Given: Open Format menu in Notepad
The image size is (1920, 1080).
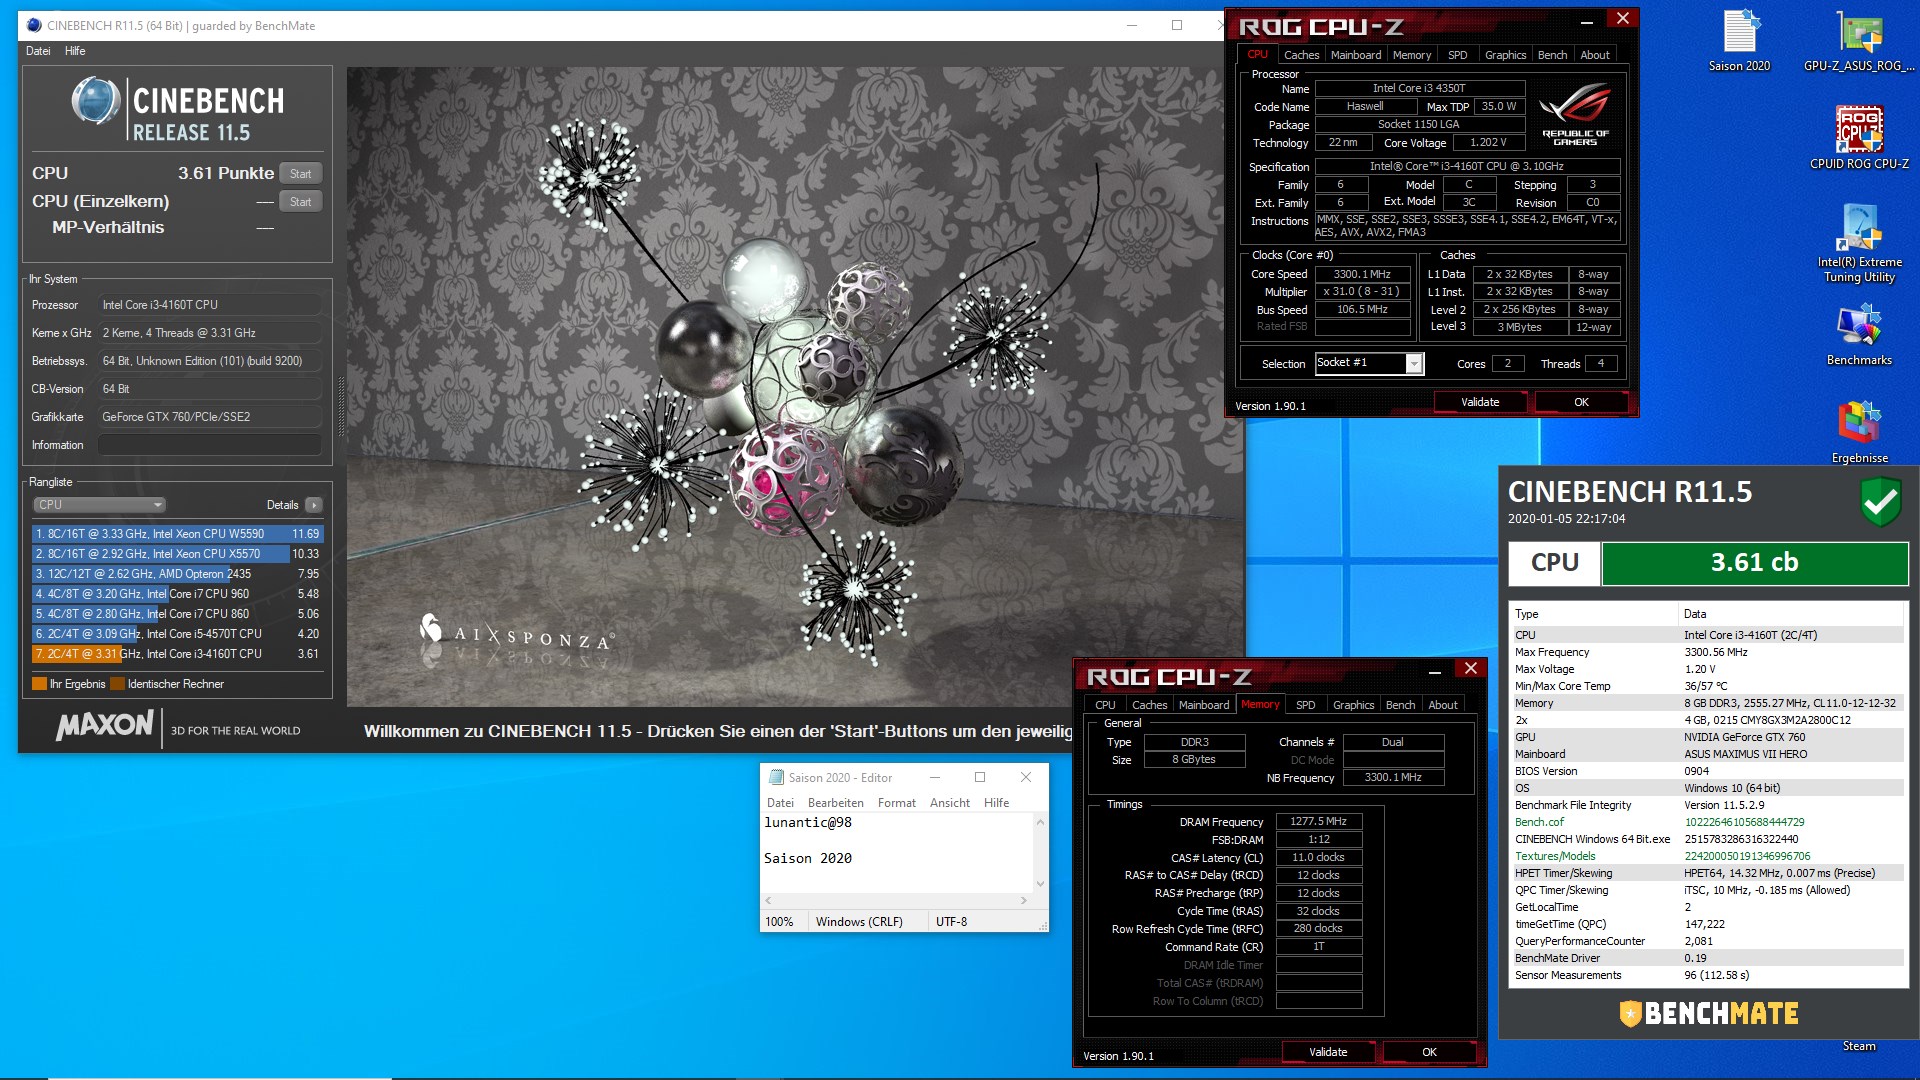Looking at the screenshot, I should pyautogui.click(x=896, y=803).
